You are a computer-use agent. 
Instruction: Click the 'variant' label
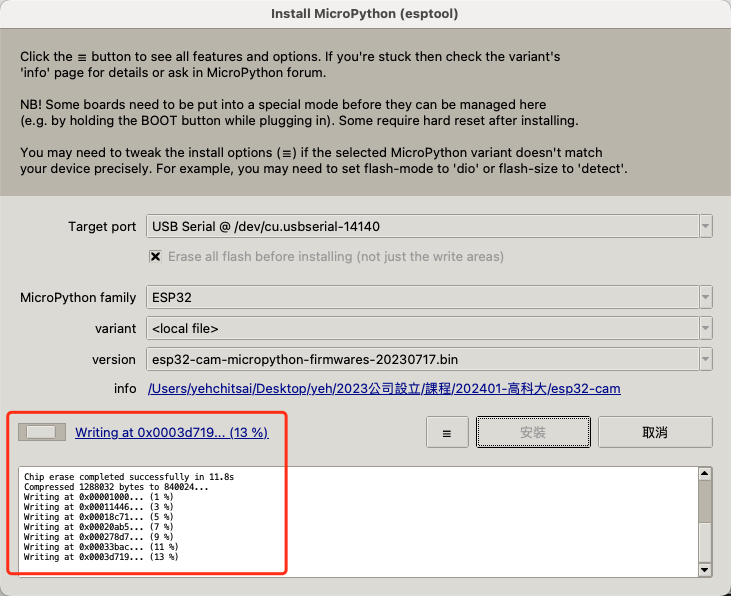tap(116, 329)
